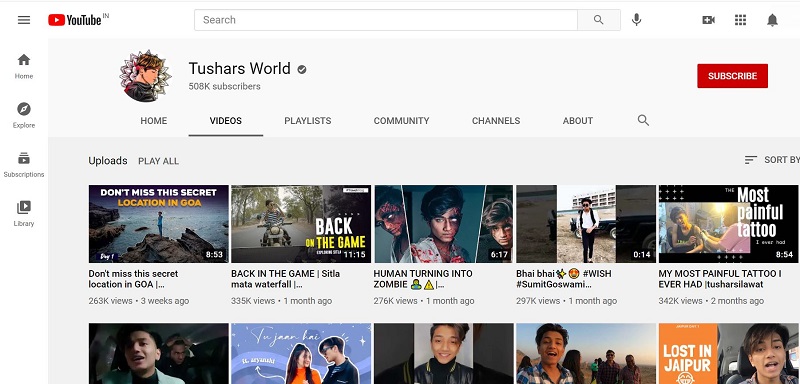Open 'MY MOST PAINFUL TATTOO I EVER HAD' title

tap(719, 279)
